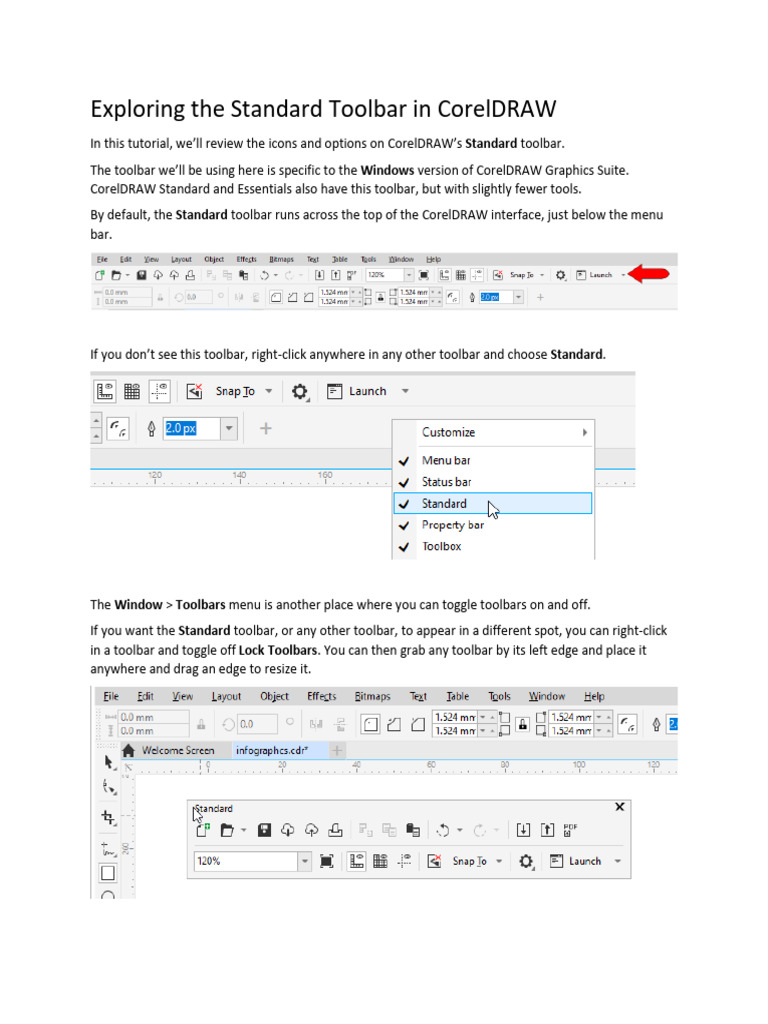
Task: Toggle Show Rulers in floating Standard toolbar
Action: tap(356, 861)
